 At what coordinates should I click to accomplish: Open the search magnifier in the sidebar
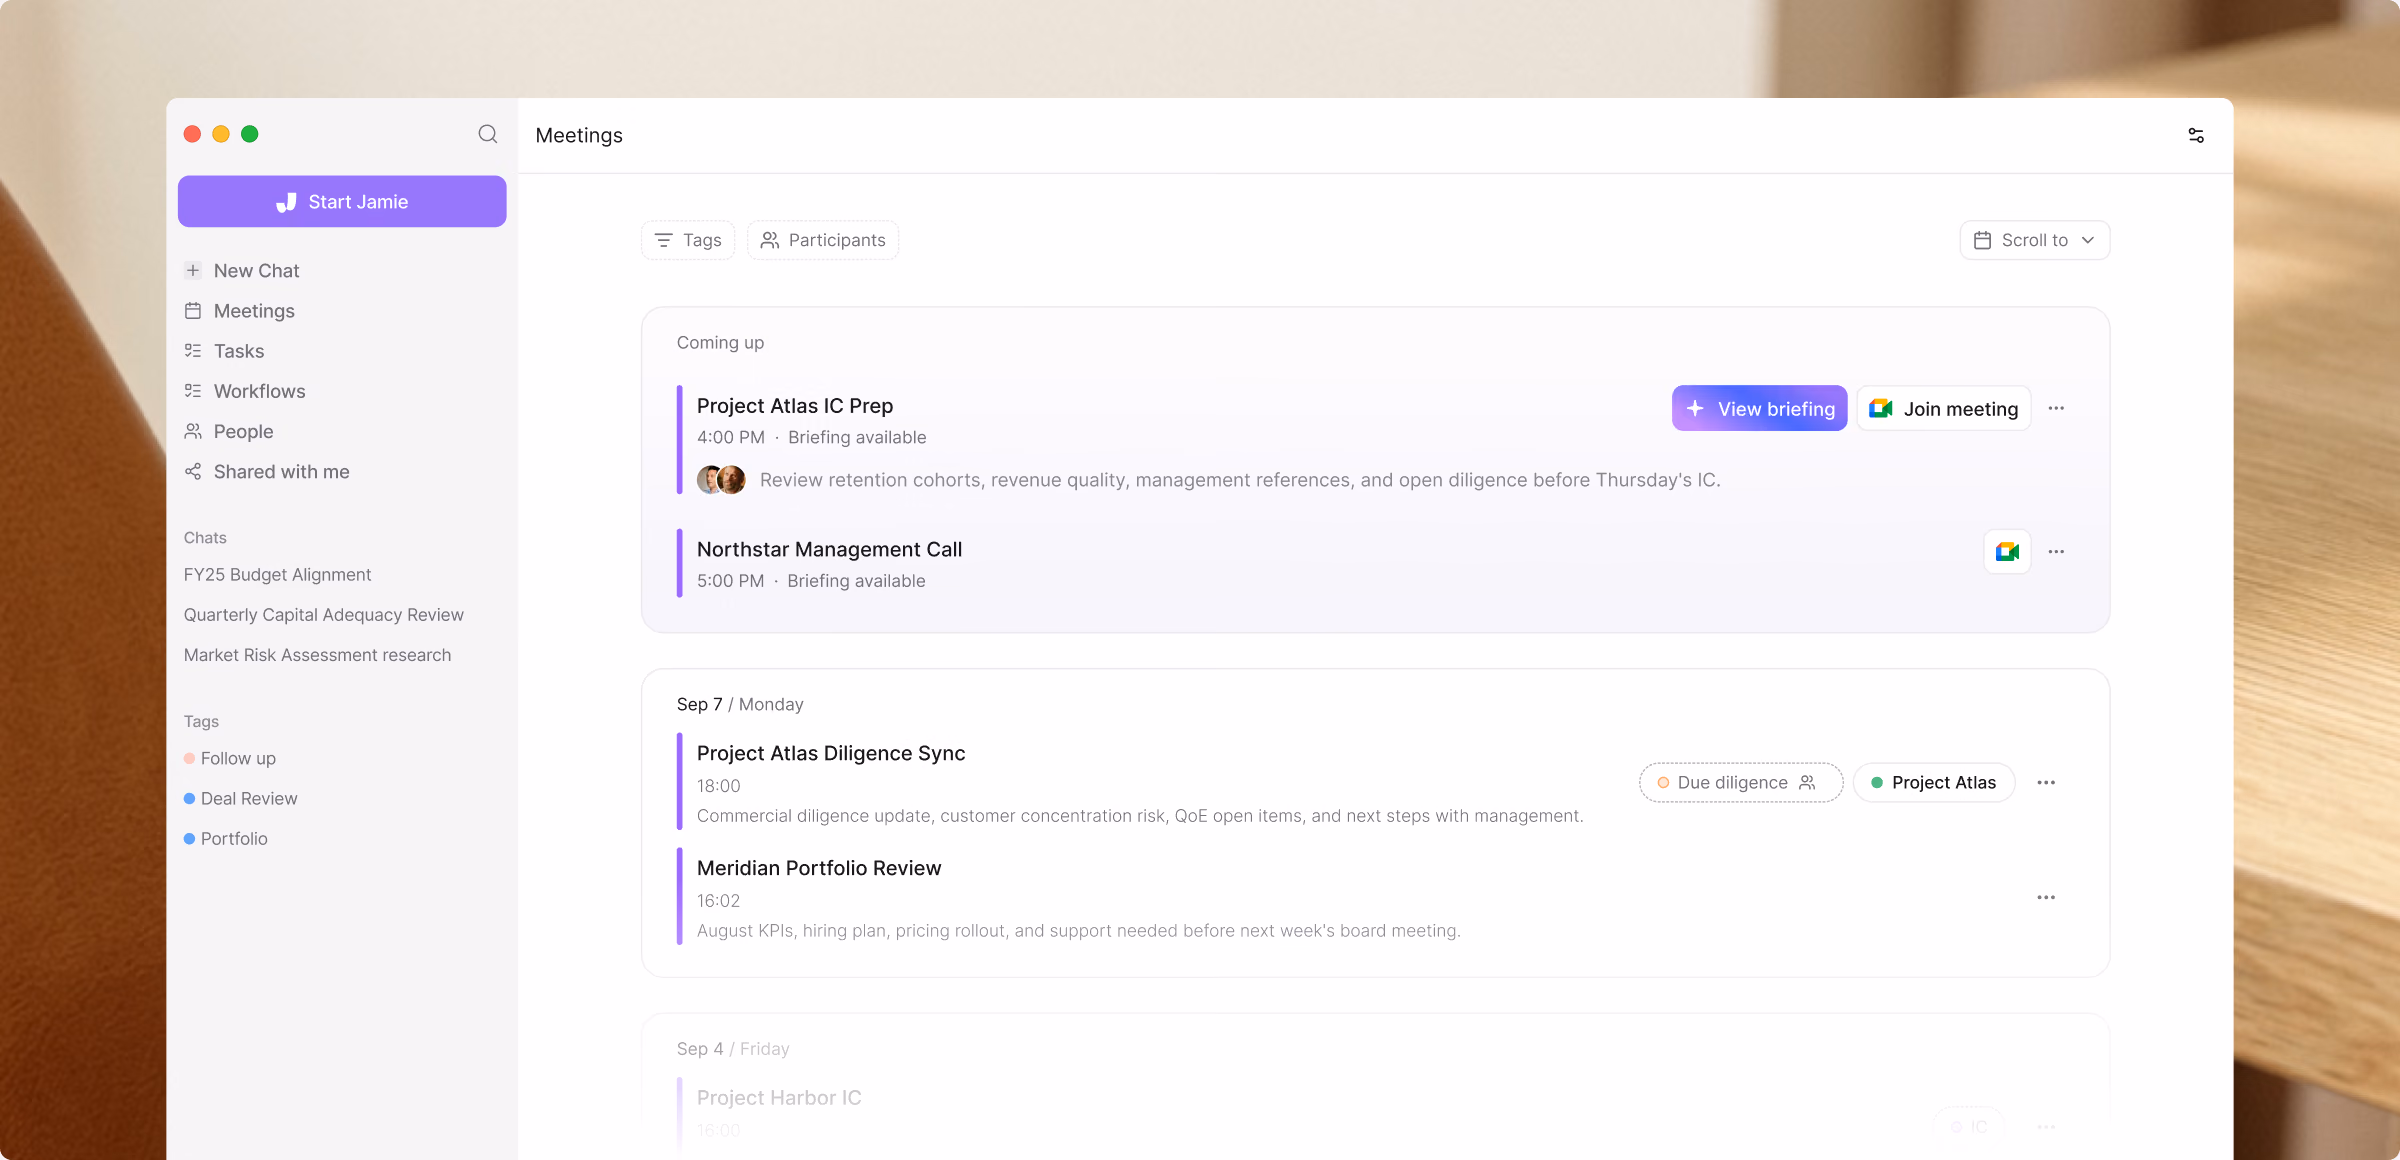(488, 134)
